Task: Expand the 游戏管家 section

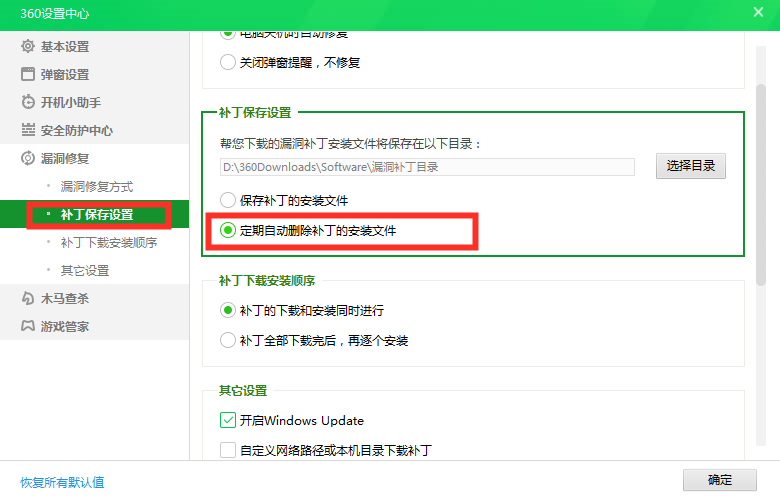Action: pyautogui.click(x=95, y=326)
